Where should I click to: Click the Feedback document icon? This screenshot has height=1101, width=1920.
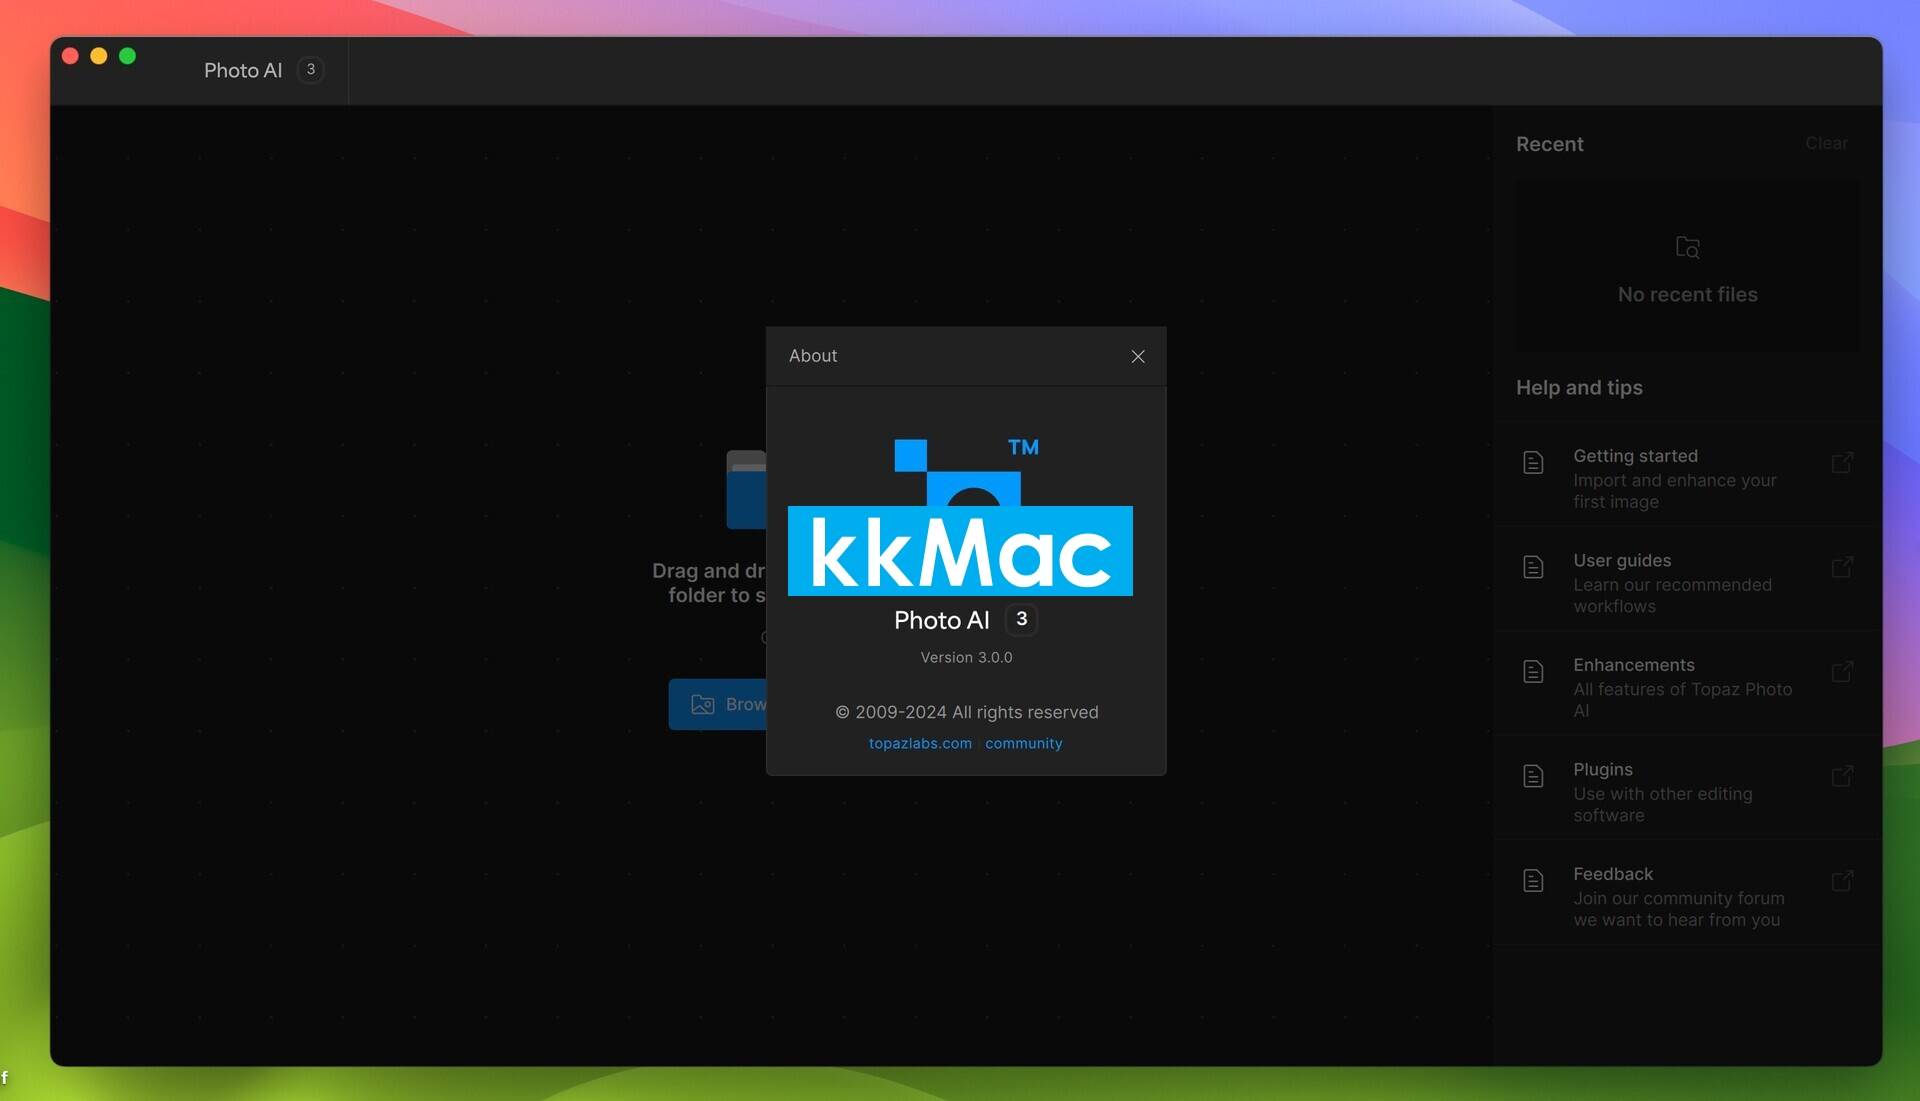(1533, 881)
